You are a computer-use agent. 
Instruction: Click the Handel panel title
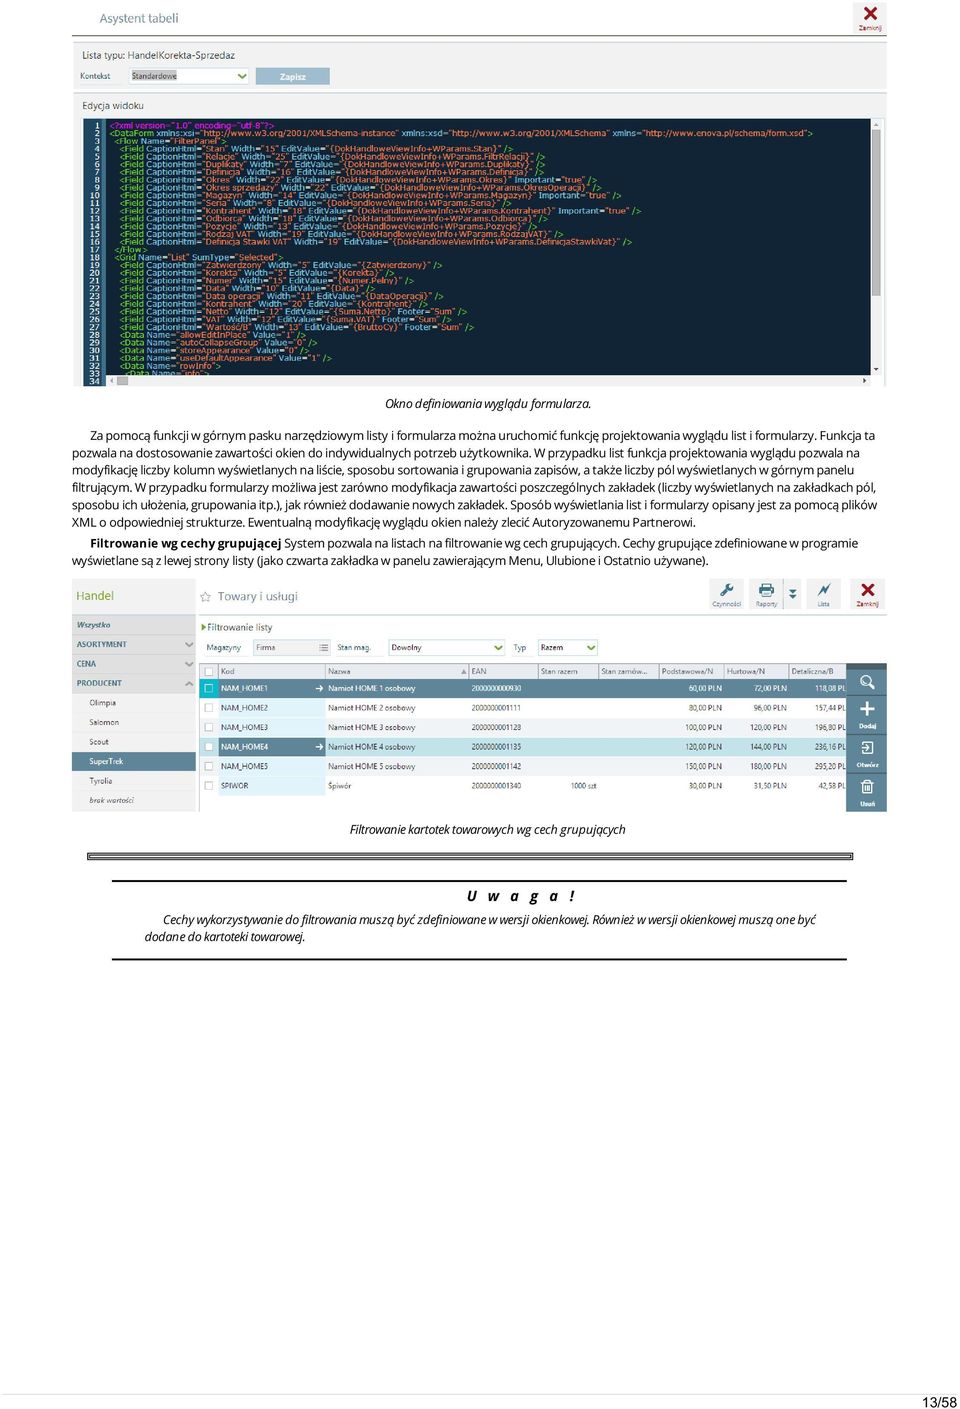pyautogui.click(x=95, y=596)
